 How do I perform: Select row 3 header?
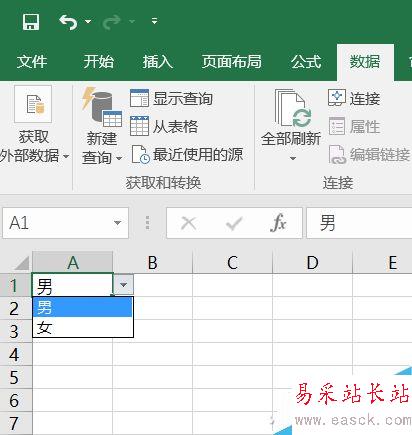(16, 331)
